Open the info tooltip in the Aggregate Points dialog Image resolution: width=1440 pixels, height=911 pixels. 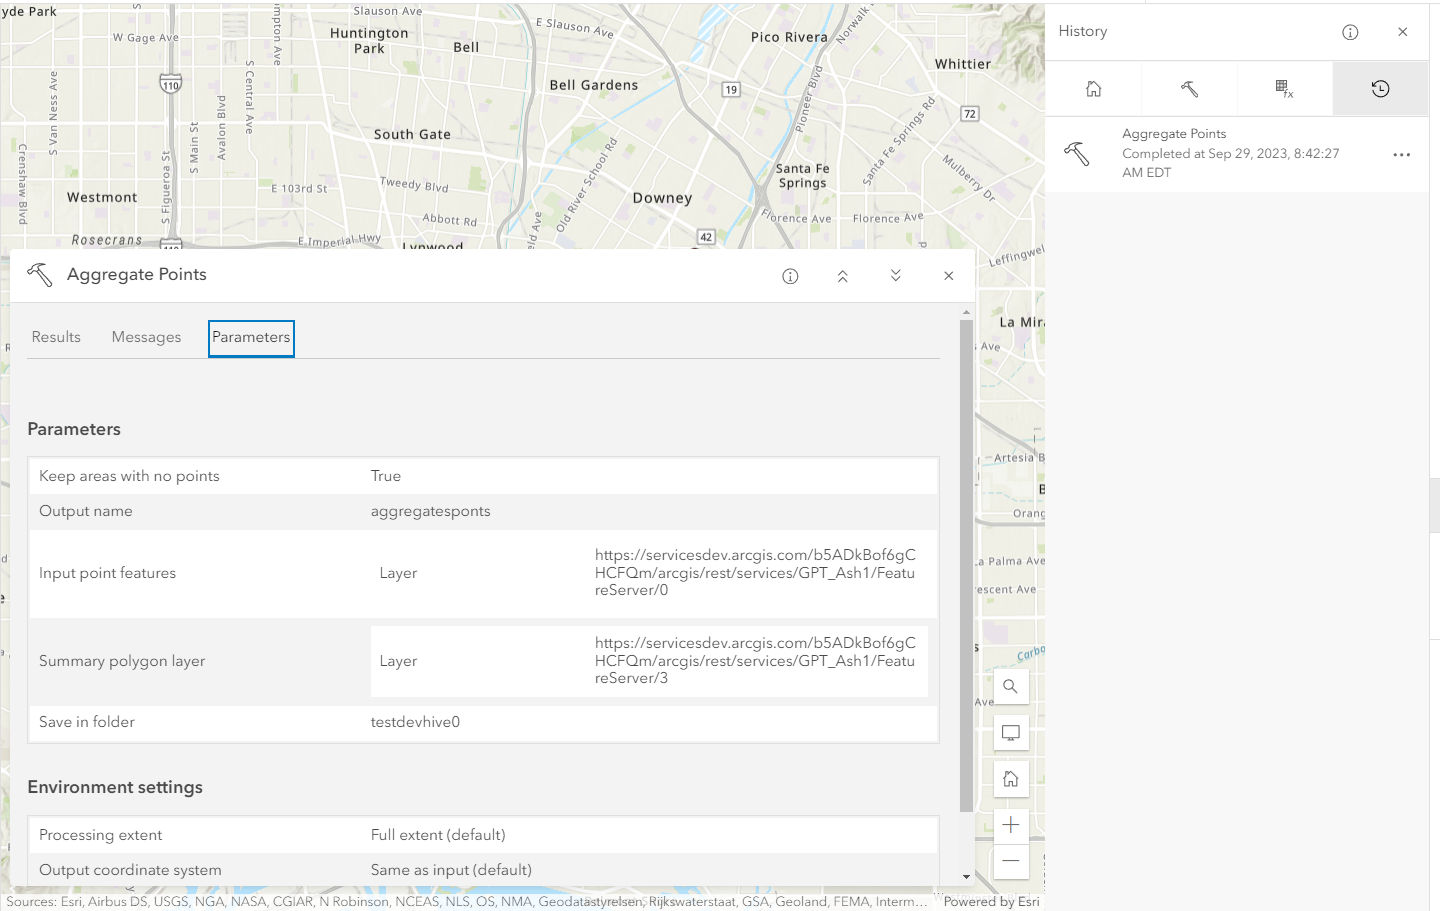point(790,276)
